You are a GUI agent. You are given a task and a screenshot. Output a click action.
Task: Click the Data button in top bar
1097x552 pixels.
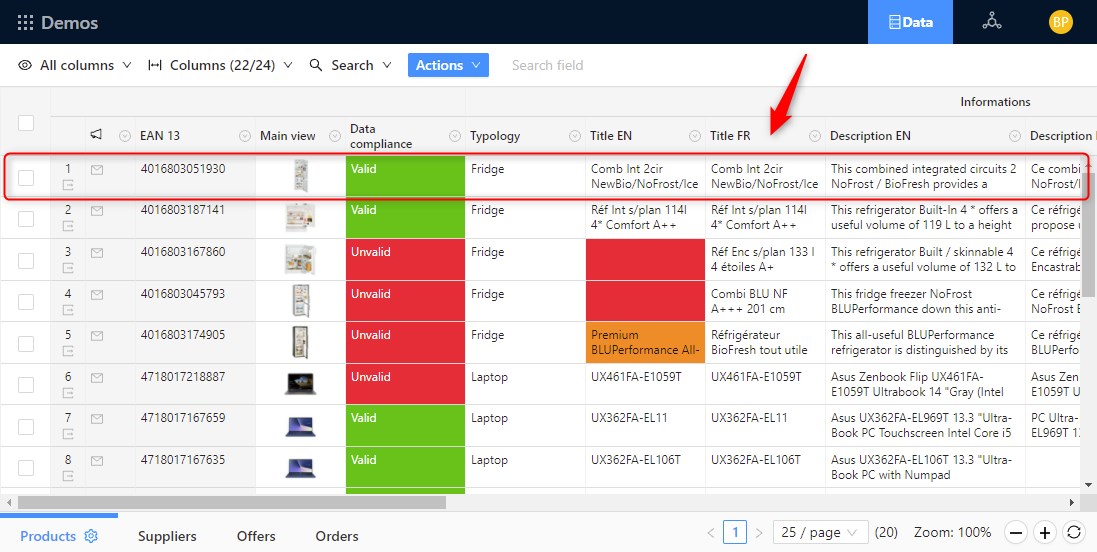click(x=910, y=22)
